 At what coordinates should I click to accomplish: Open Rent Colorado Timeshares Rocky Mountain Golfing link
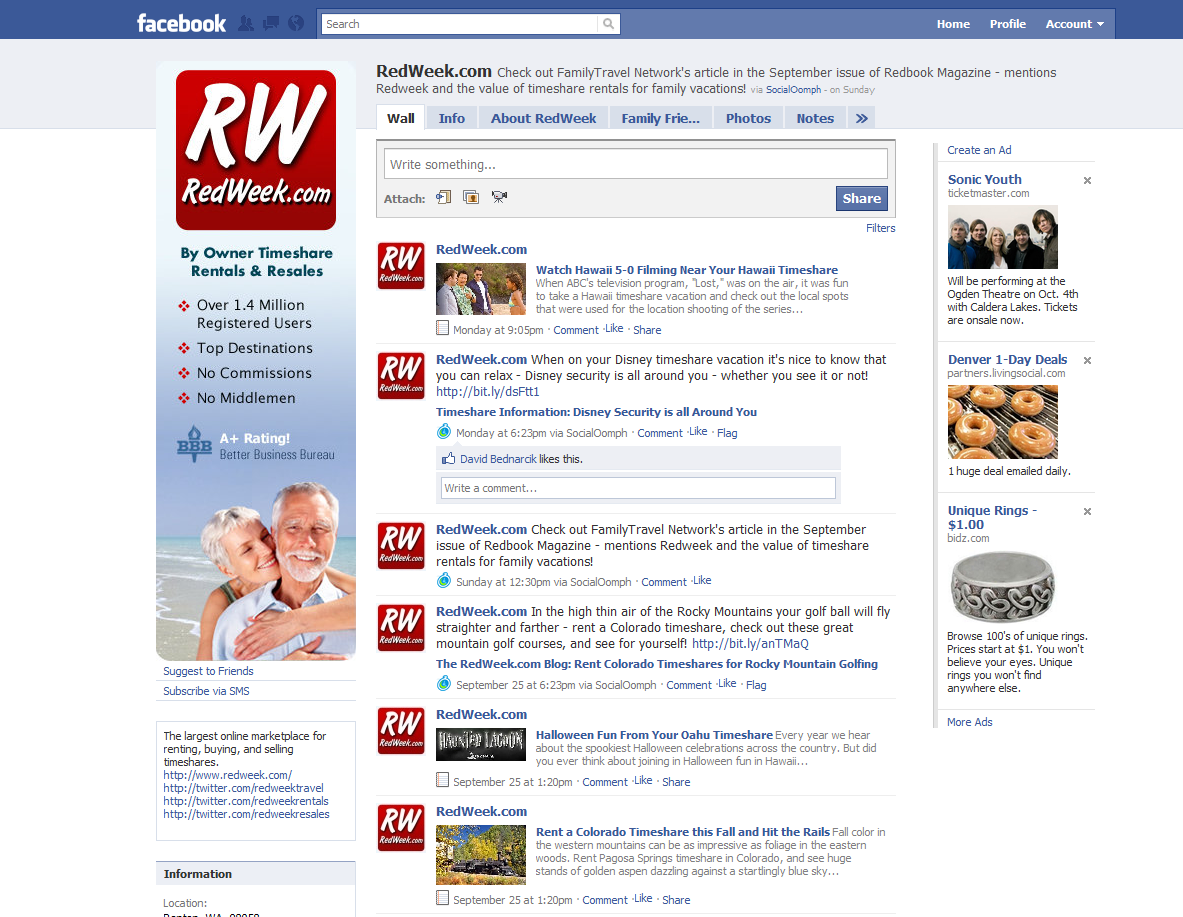point(656,664)
